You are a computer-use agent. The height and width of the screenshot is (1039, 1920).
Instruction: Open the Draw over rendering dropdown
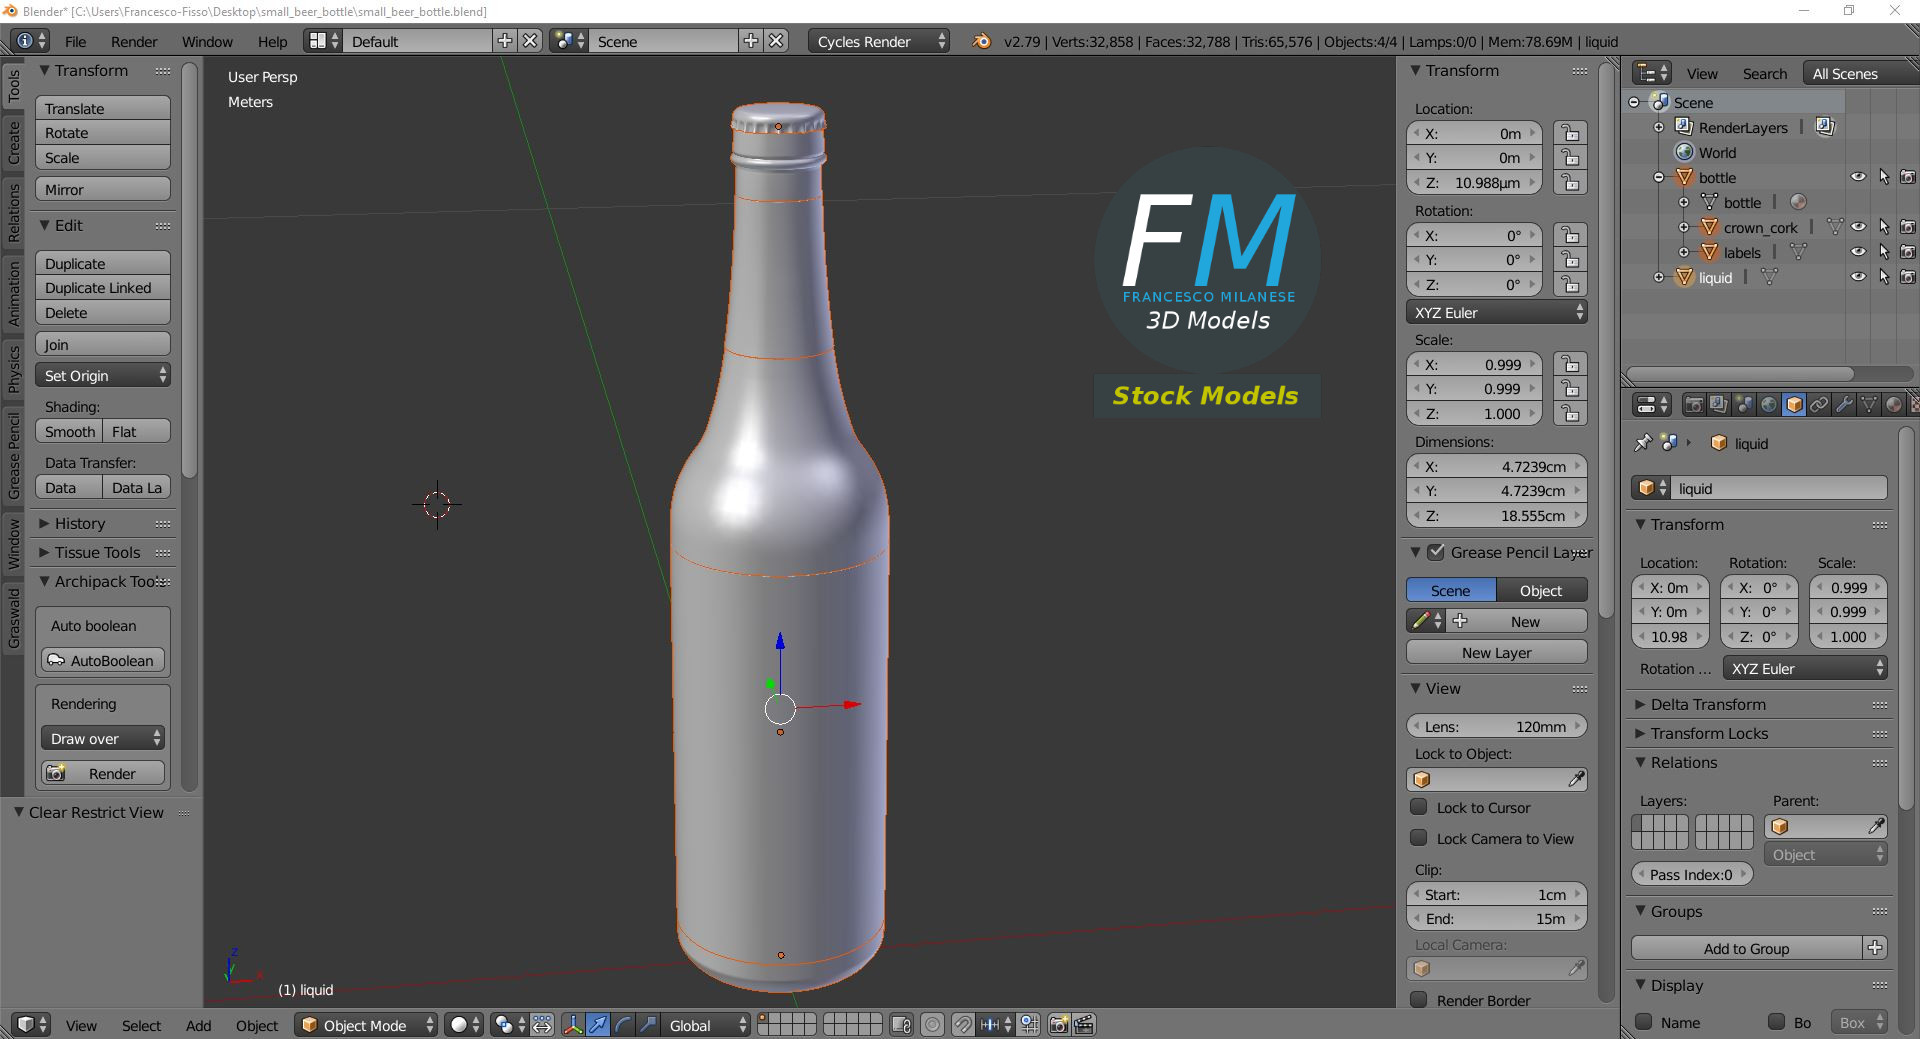103,738
